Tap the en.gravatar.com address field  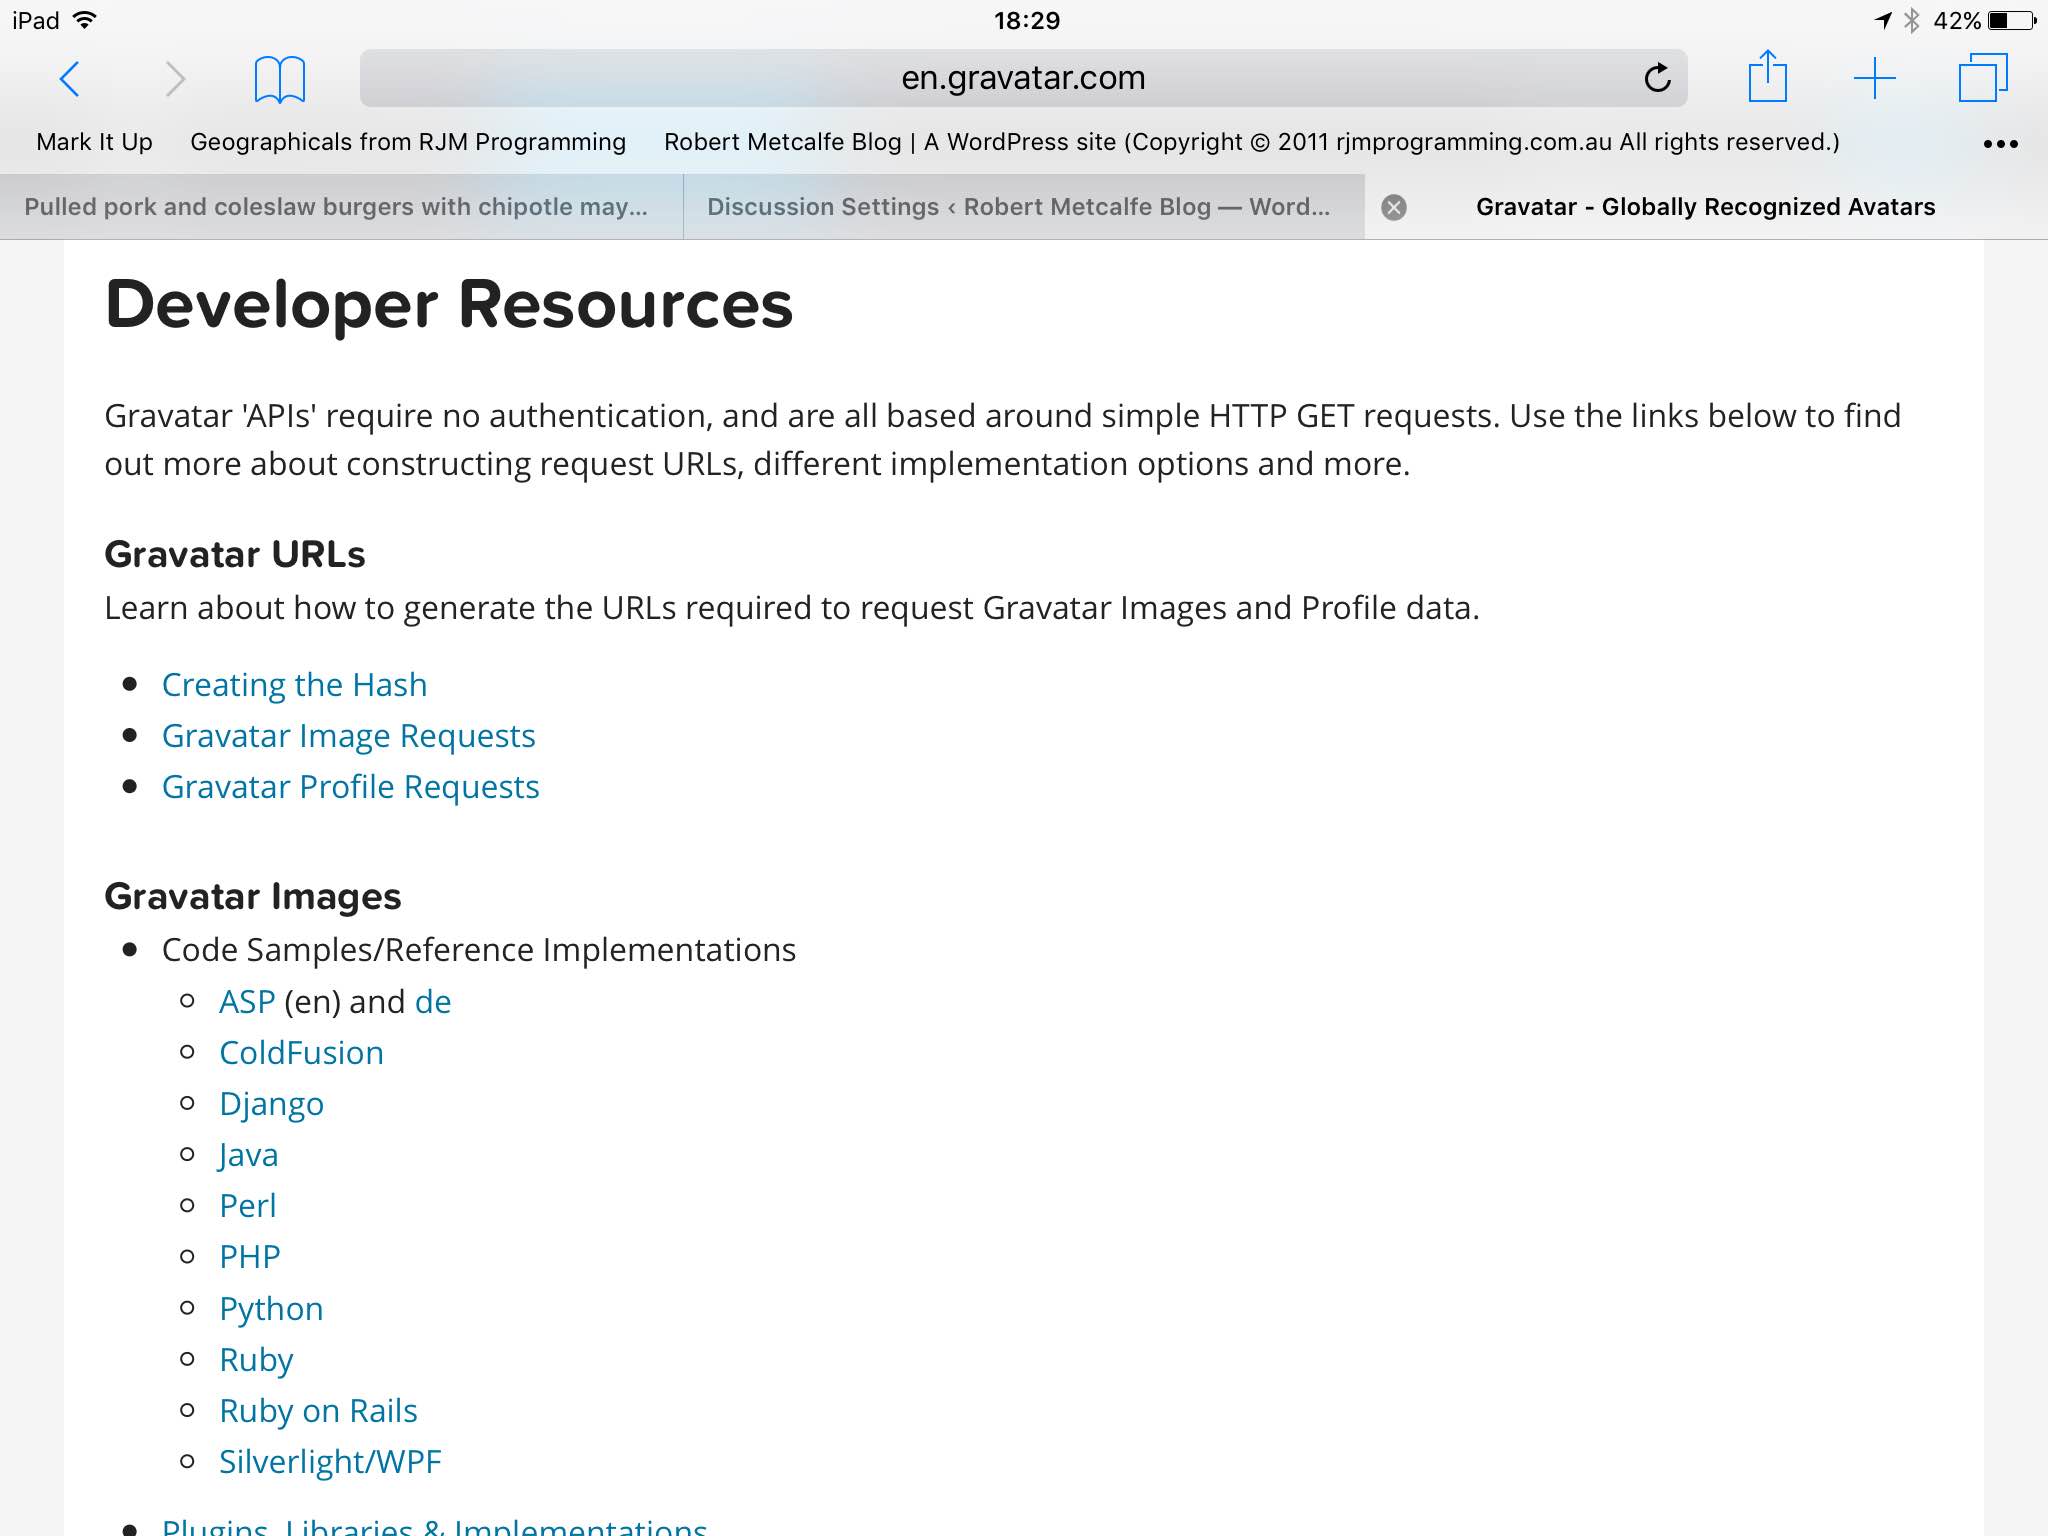pos(1023,78)
